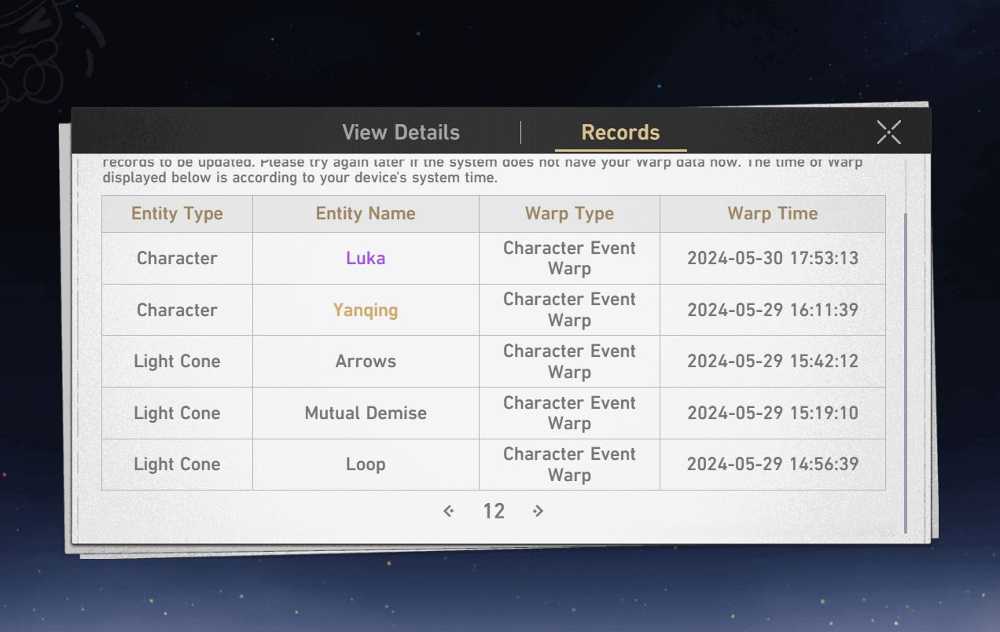Viewport: 1000px width, 632px height.
Task: Click Character Event Warp in Arrows row
Action: (x=570, y=361)
